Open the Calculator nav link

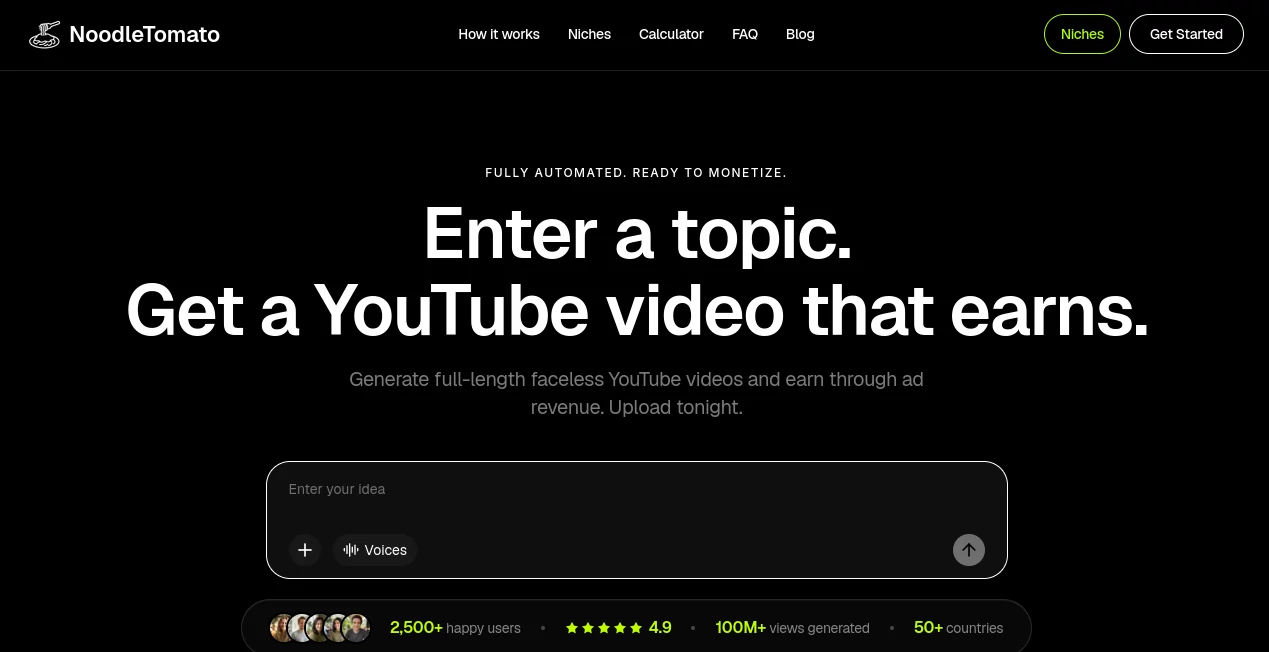tap(671, 34)
